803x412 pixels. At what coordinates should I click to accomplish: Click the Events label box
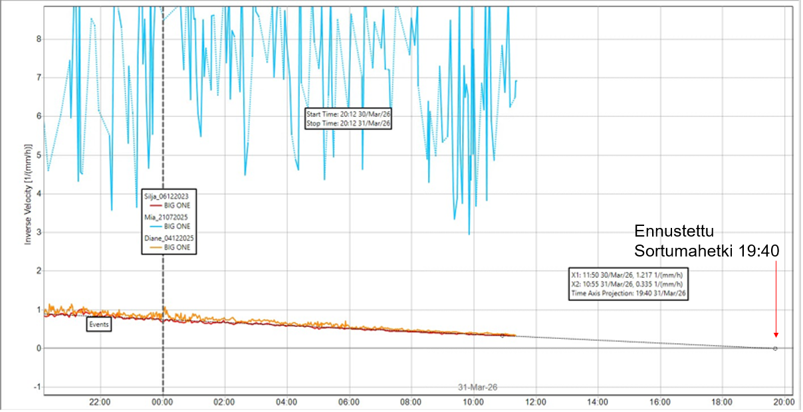[99, 325]
